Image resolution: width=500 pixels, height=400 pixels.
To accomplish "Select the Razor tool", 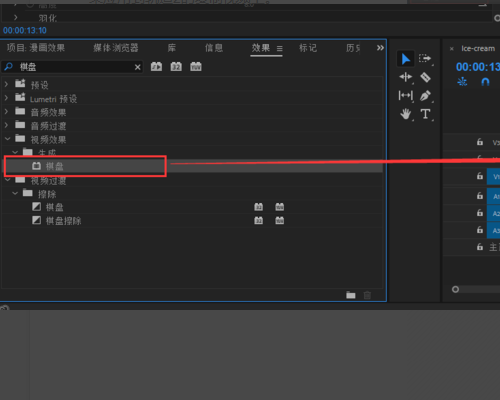I will 425,77.
